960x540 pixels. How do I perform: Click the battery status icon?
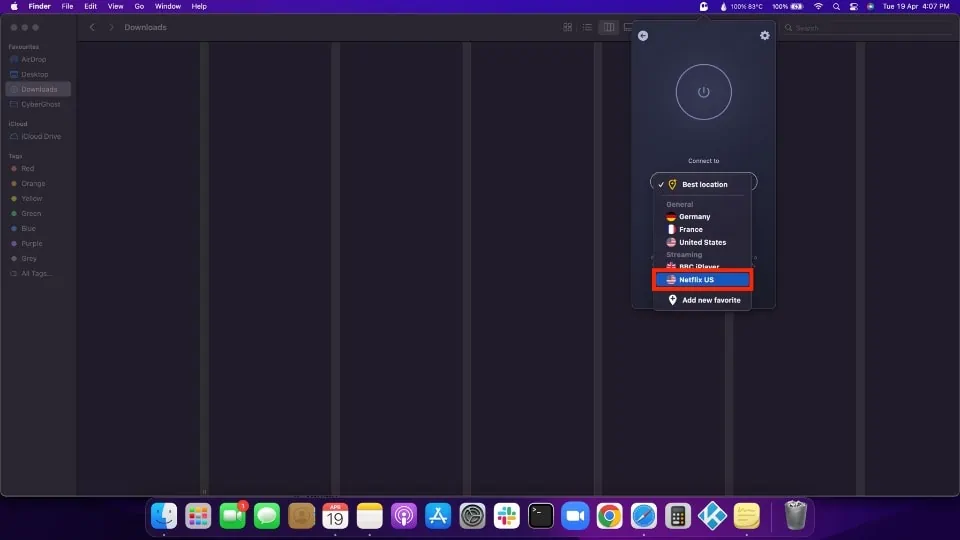click(788, 7)
